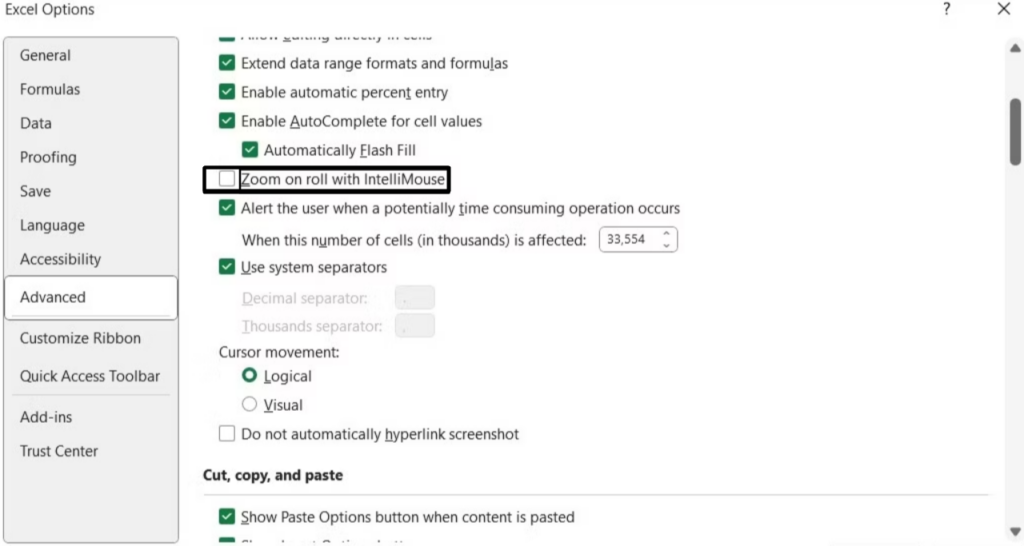This screenshot has width=1024, height=546.
Task: Click the scrollbar down arrow
Action: click(x=1015, y=532)
